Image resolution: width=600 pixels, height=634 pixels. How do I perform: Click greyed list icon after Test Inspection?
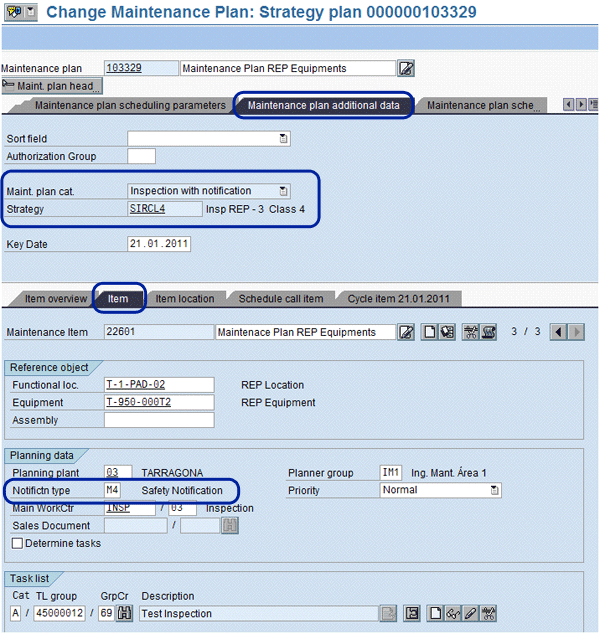pos(388,613)
